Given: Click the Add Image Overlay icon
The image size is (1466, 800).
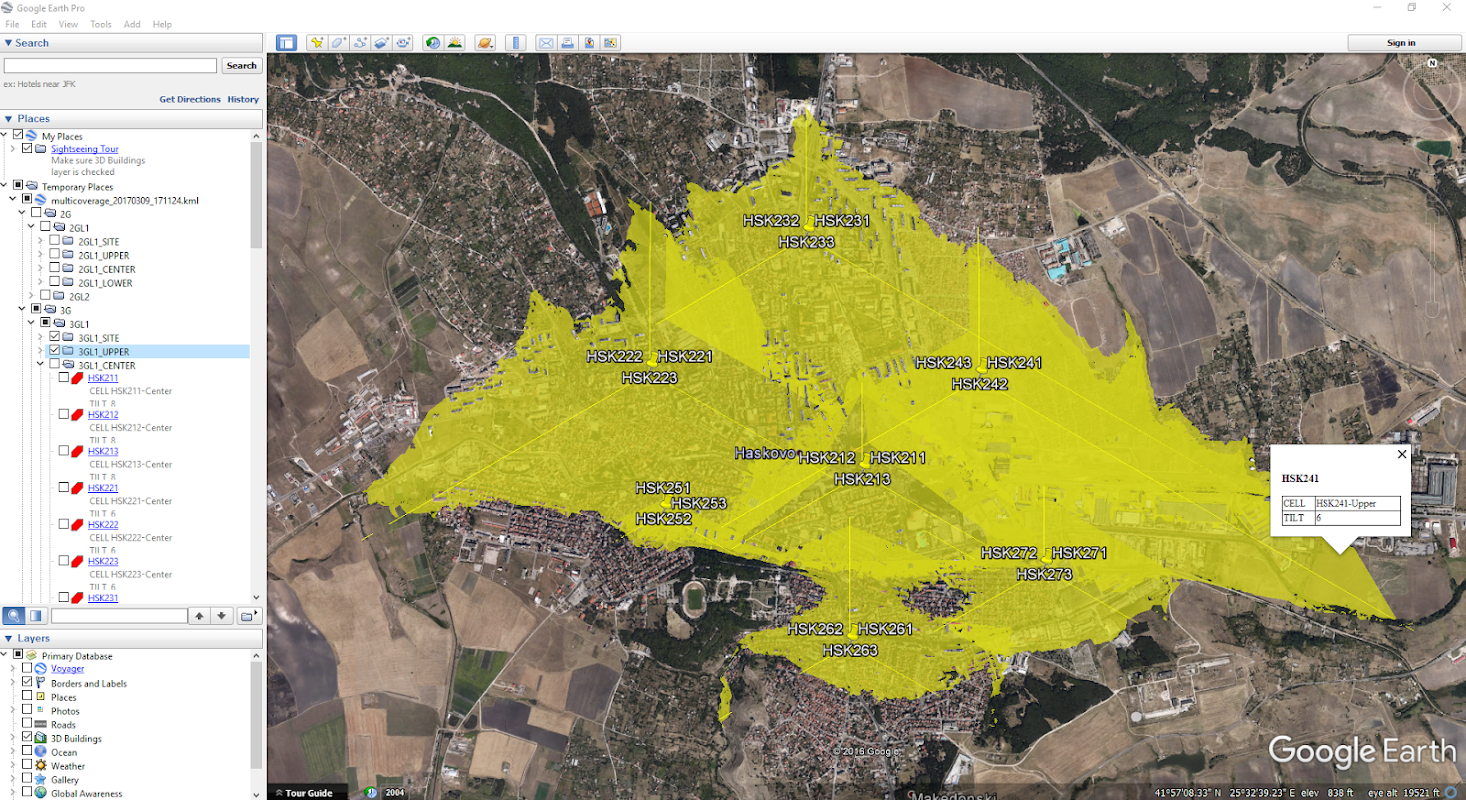Looking at the screenshot, I should coord(382,43).
